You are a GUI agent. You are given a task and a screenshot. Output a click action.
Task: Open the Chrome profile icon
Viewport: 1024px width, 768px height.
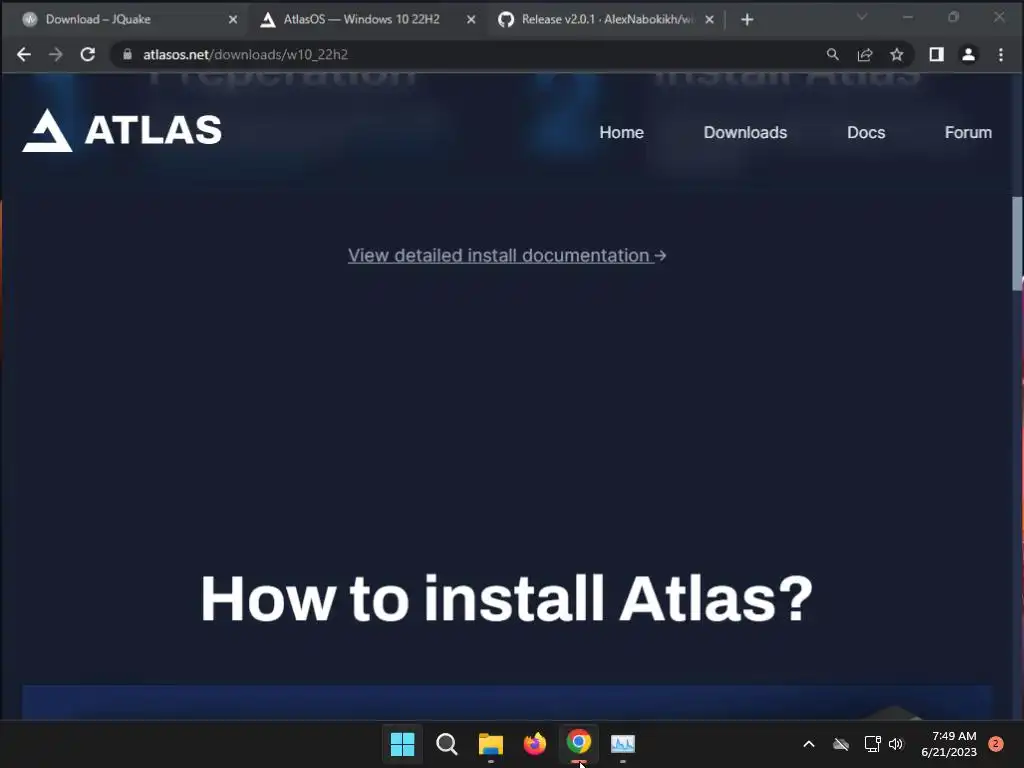click(968, 55)
